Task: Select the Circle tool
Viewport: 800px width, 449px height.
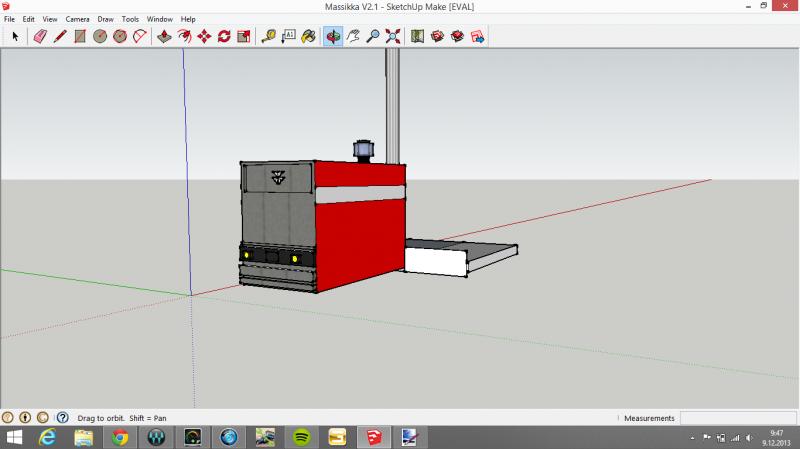Action: click(99, 36)
